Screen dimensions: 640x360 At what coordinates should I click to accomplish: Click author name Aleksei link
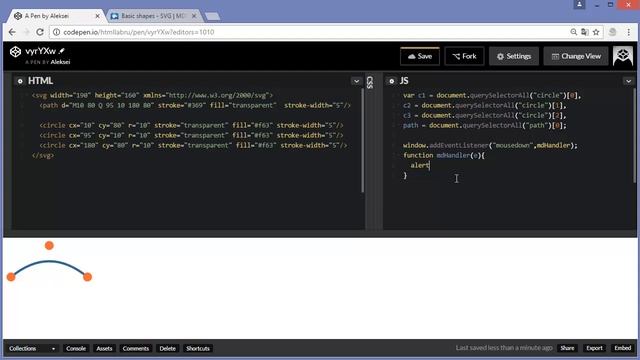(x=60, y=62)
